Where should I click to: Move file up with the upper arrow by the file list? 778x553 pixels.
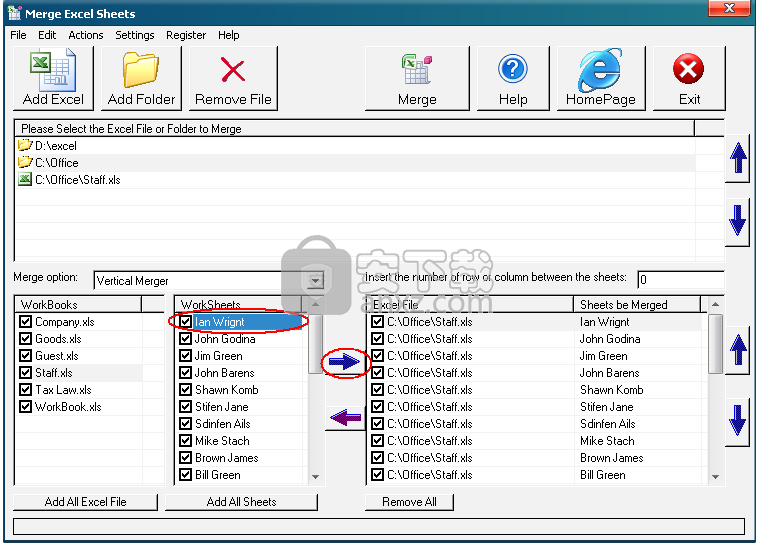pos(738,158)
